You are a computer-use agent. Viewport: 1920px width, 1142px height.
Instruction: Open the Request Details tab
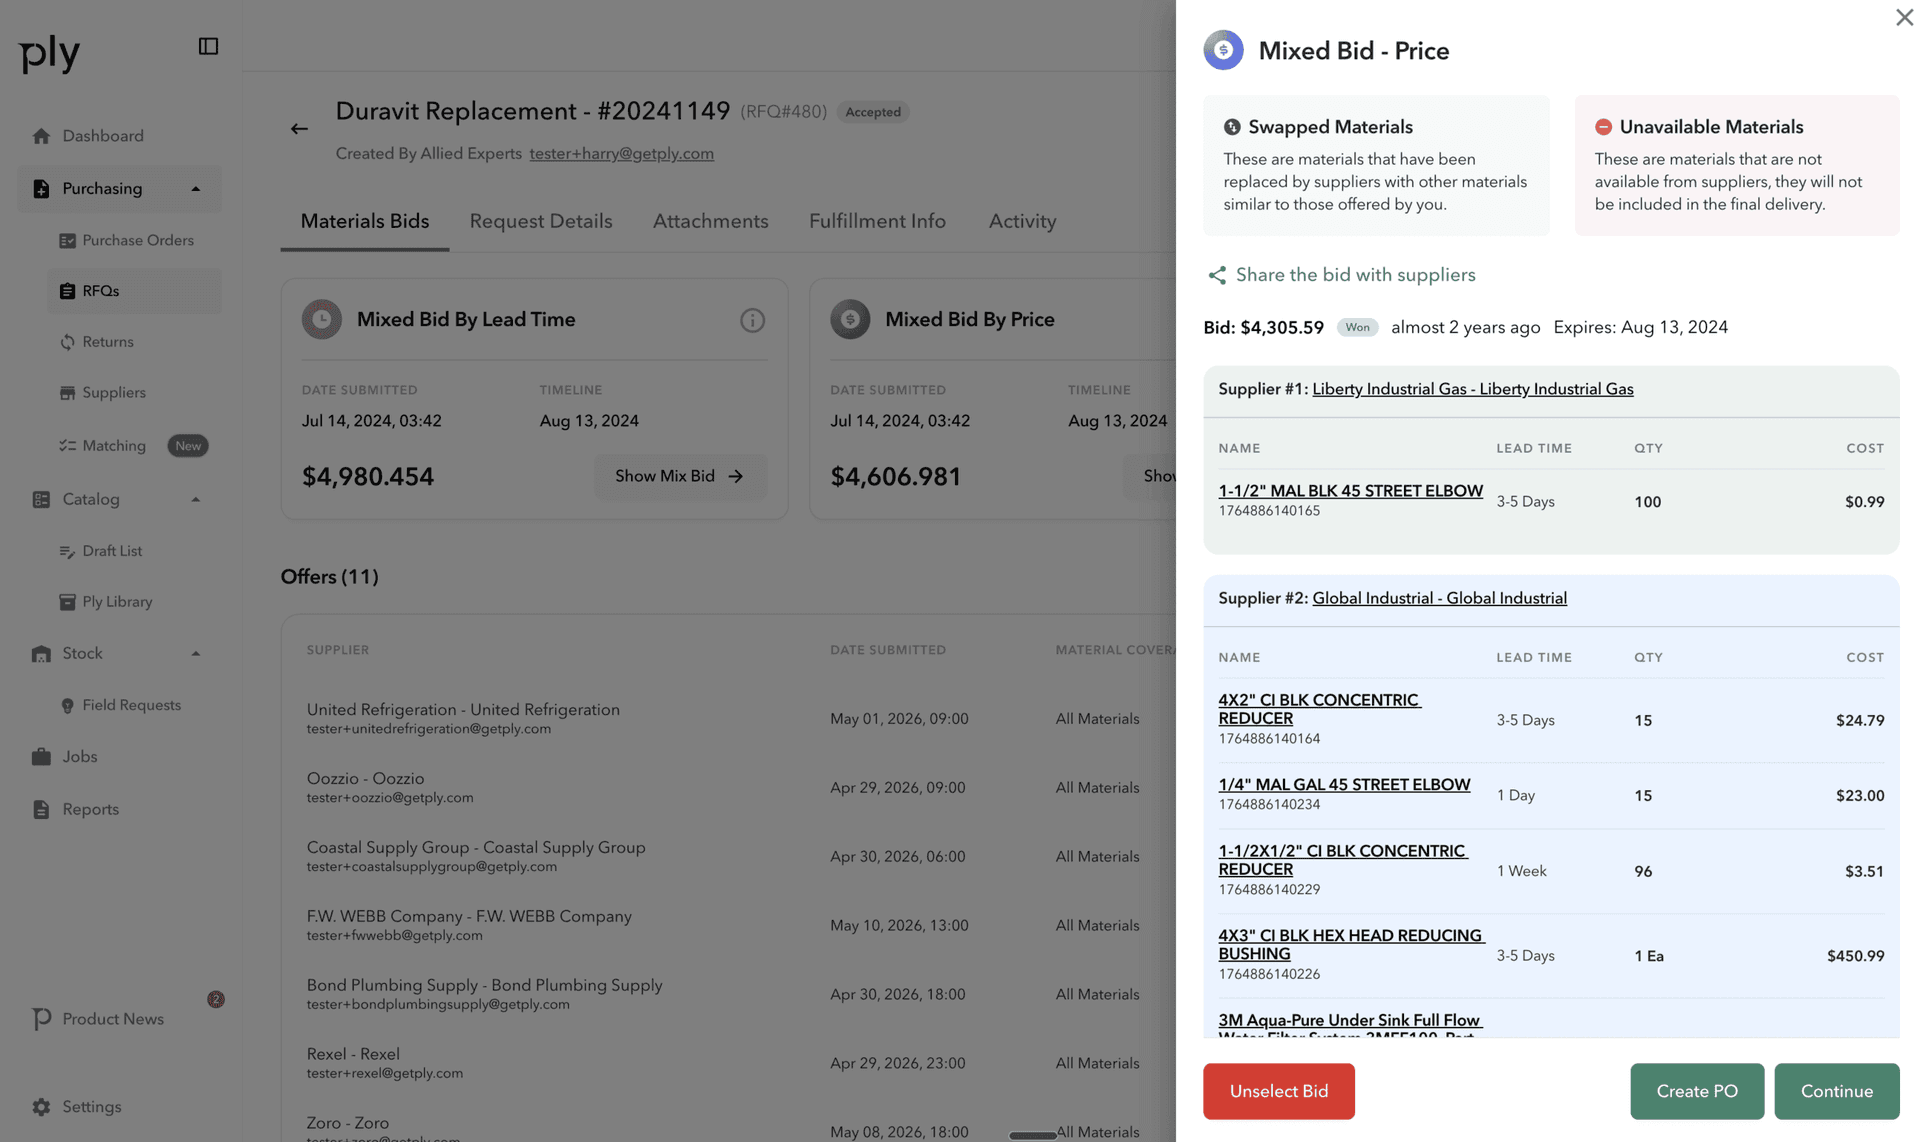[x=541, y=222]
